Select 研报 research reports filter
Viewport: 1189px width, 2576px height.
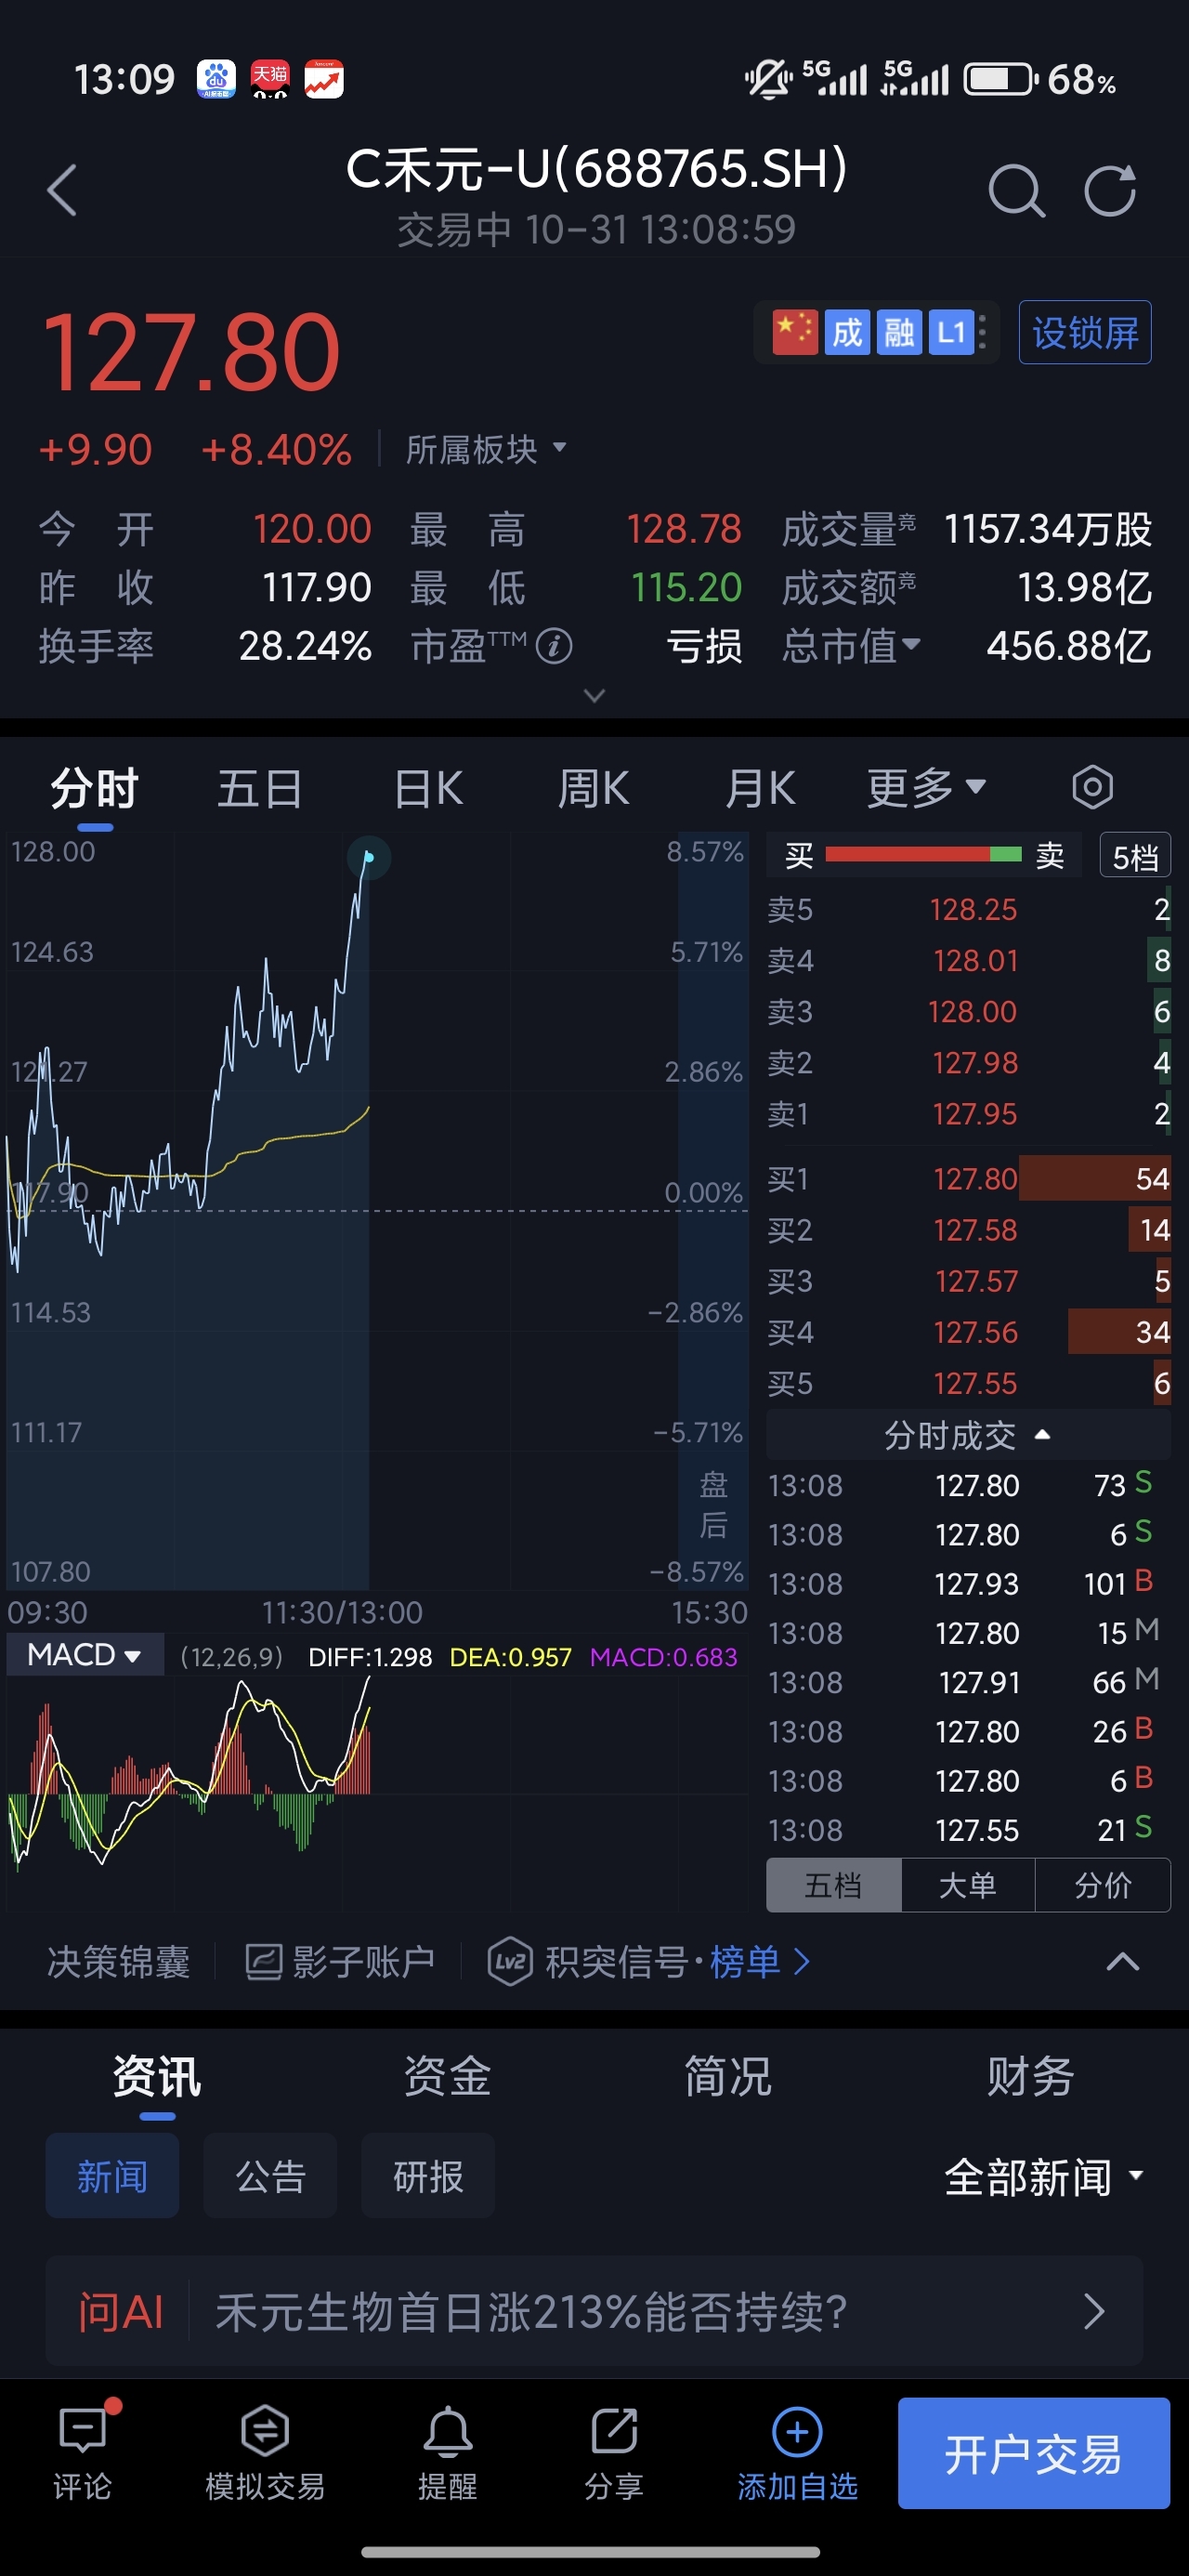pyautogui.click(x=428, y=2176)
